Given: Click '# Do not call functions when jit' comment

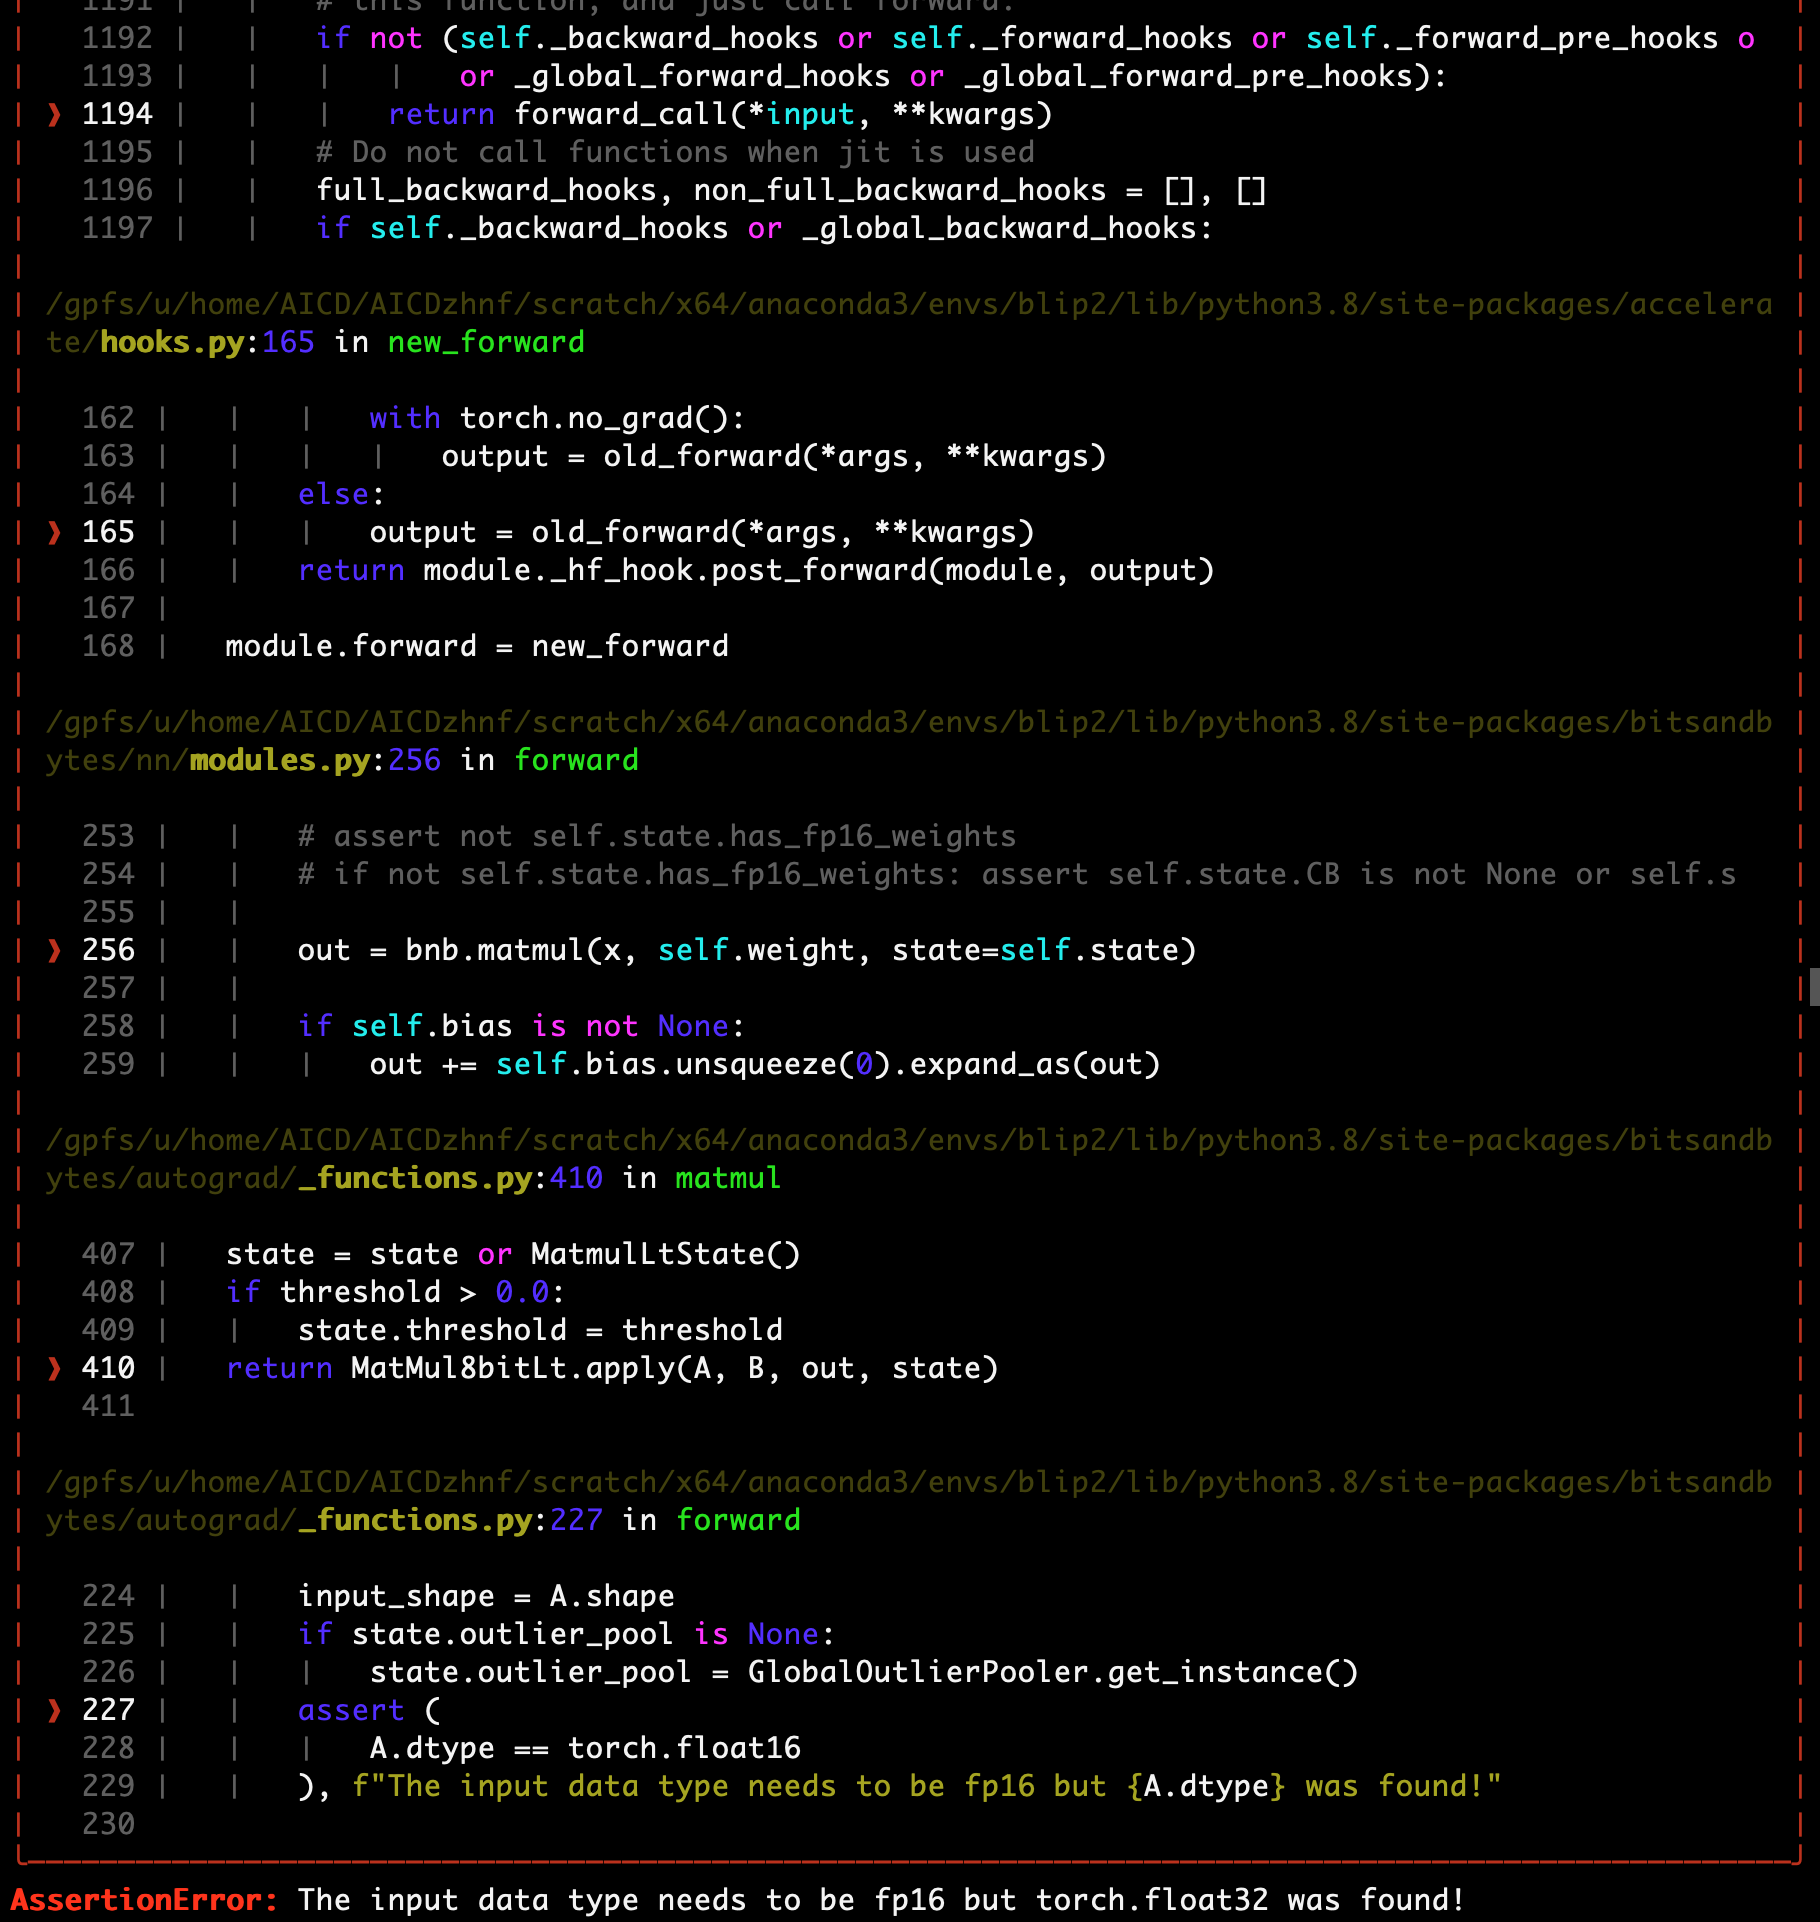Looking at the screenshot, I should coord(675,152).
